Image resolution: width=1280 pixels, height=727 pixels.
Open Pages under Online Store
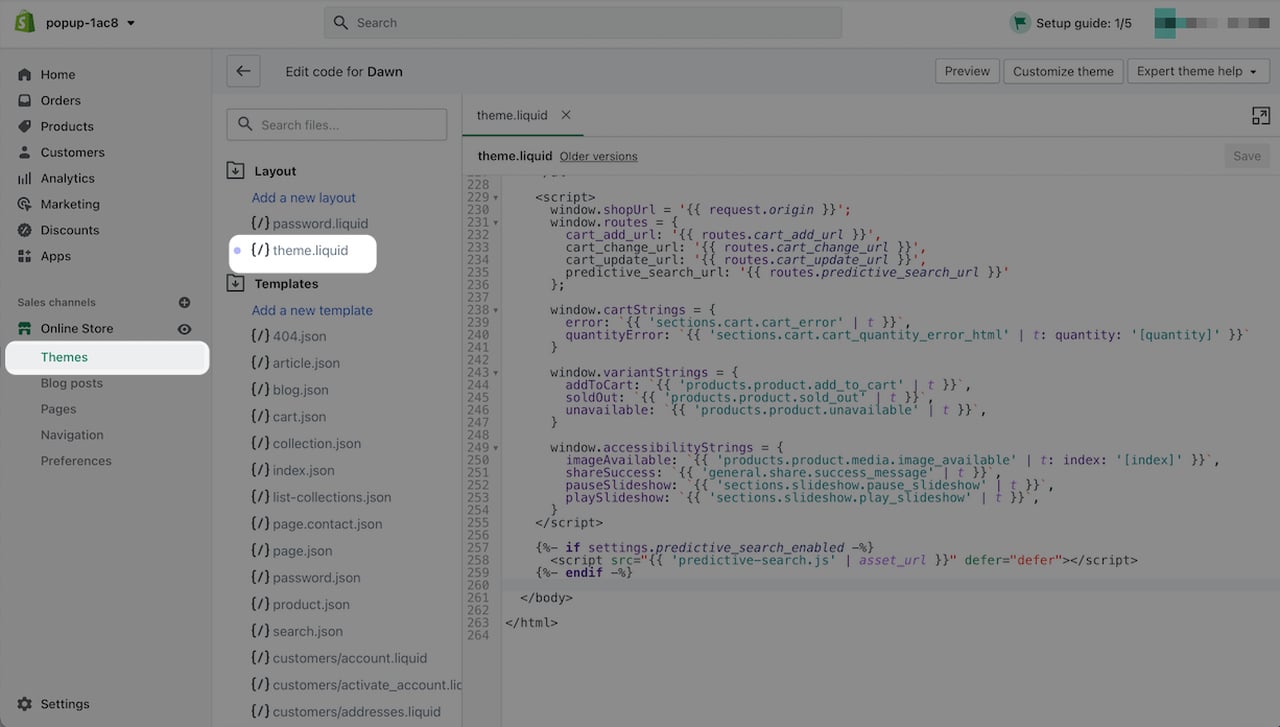tap(58, 409)
